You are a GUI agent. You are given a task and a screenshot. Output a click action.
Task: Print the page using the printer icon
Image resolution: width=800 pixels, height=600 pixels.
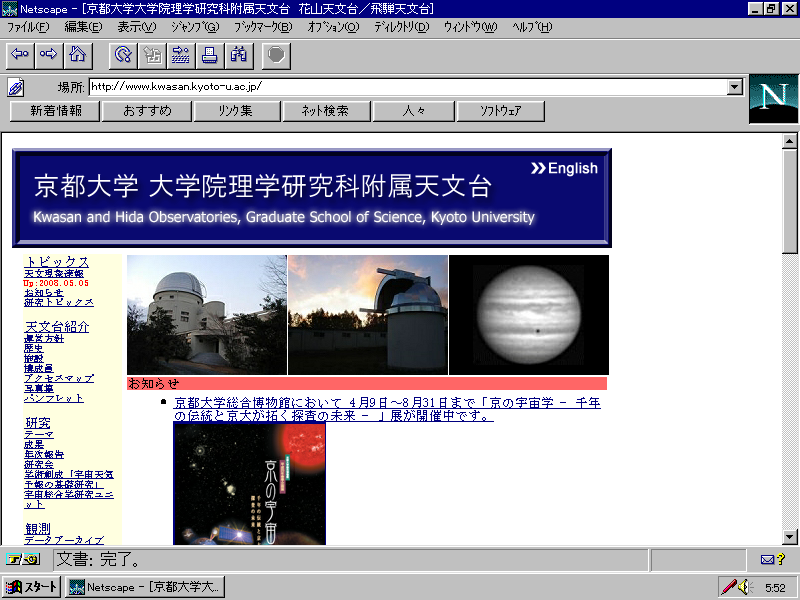click(210, 55)
